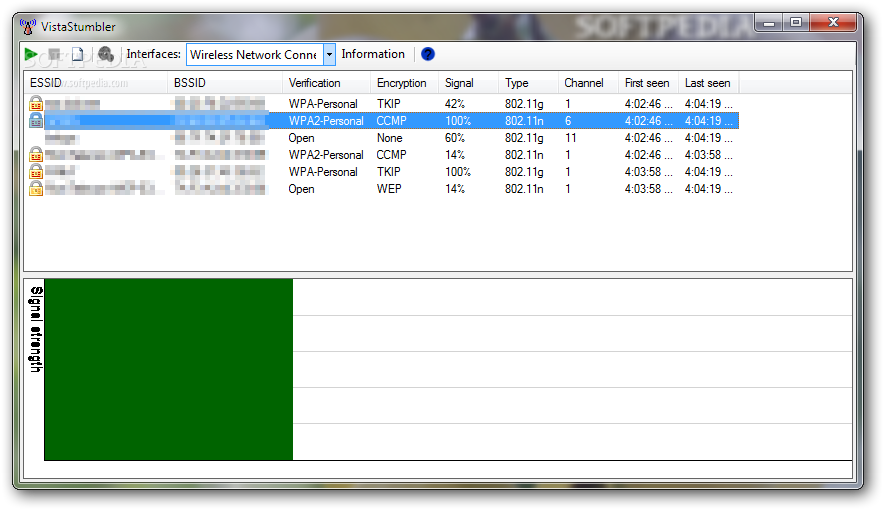The image size is (884, 510).
Task: Click lock icon of the 802.11n WPA2 14% network
Action: pos(36,154)
